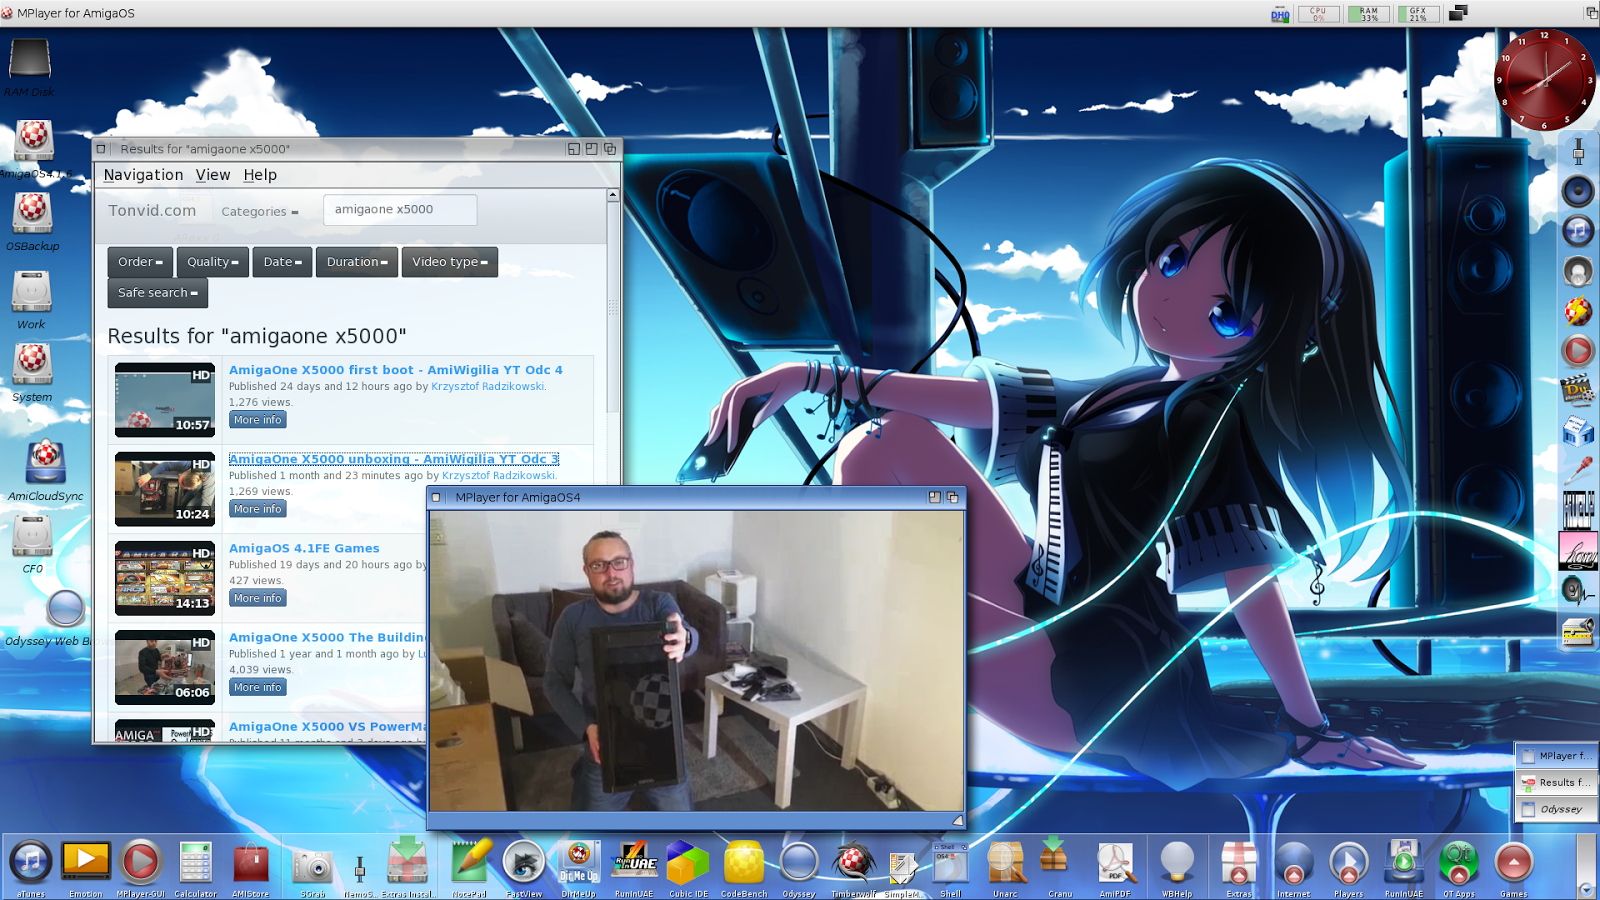Click the MPlayer video playback area

[x=696, y=661]
